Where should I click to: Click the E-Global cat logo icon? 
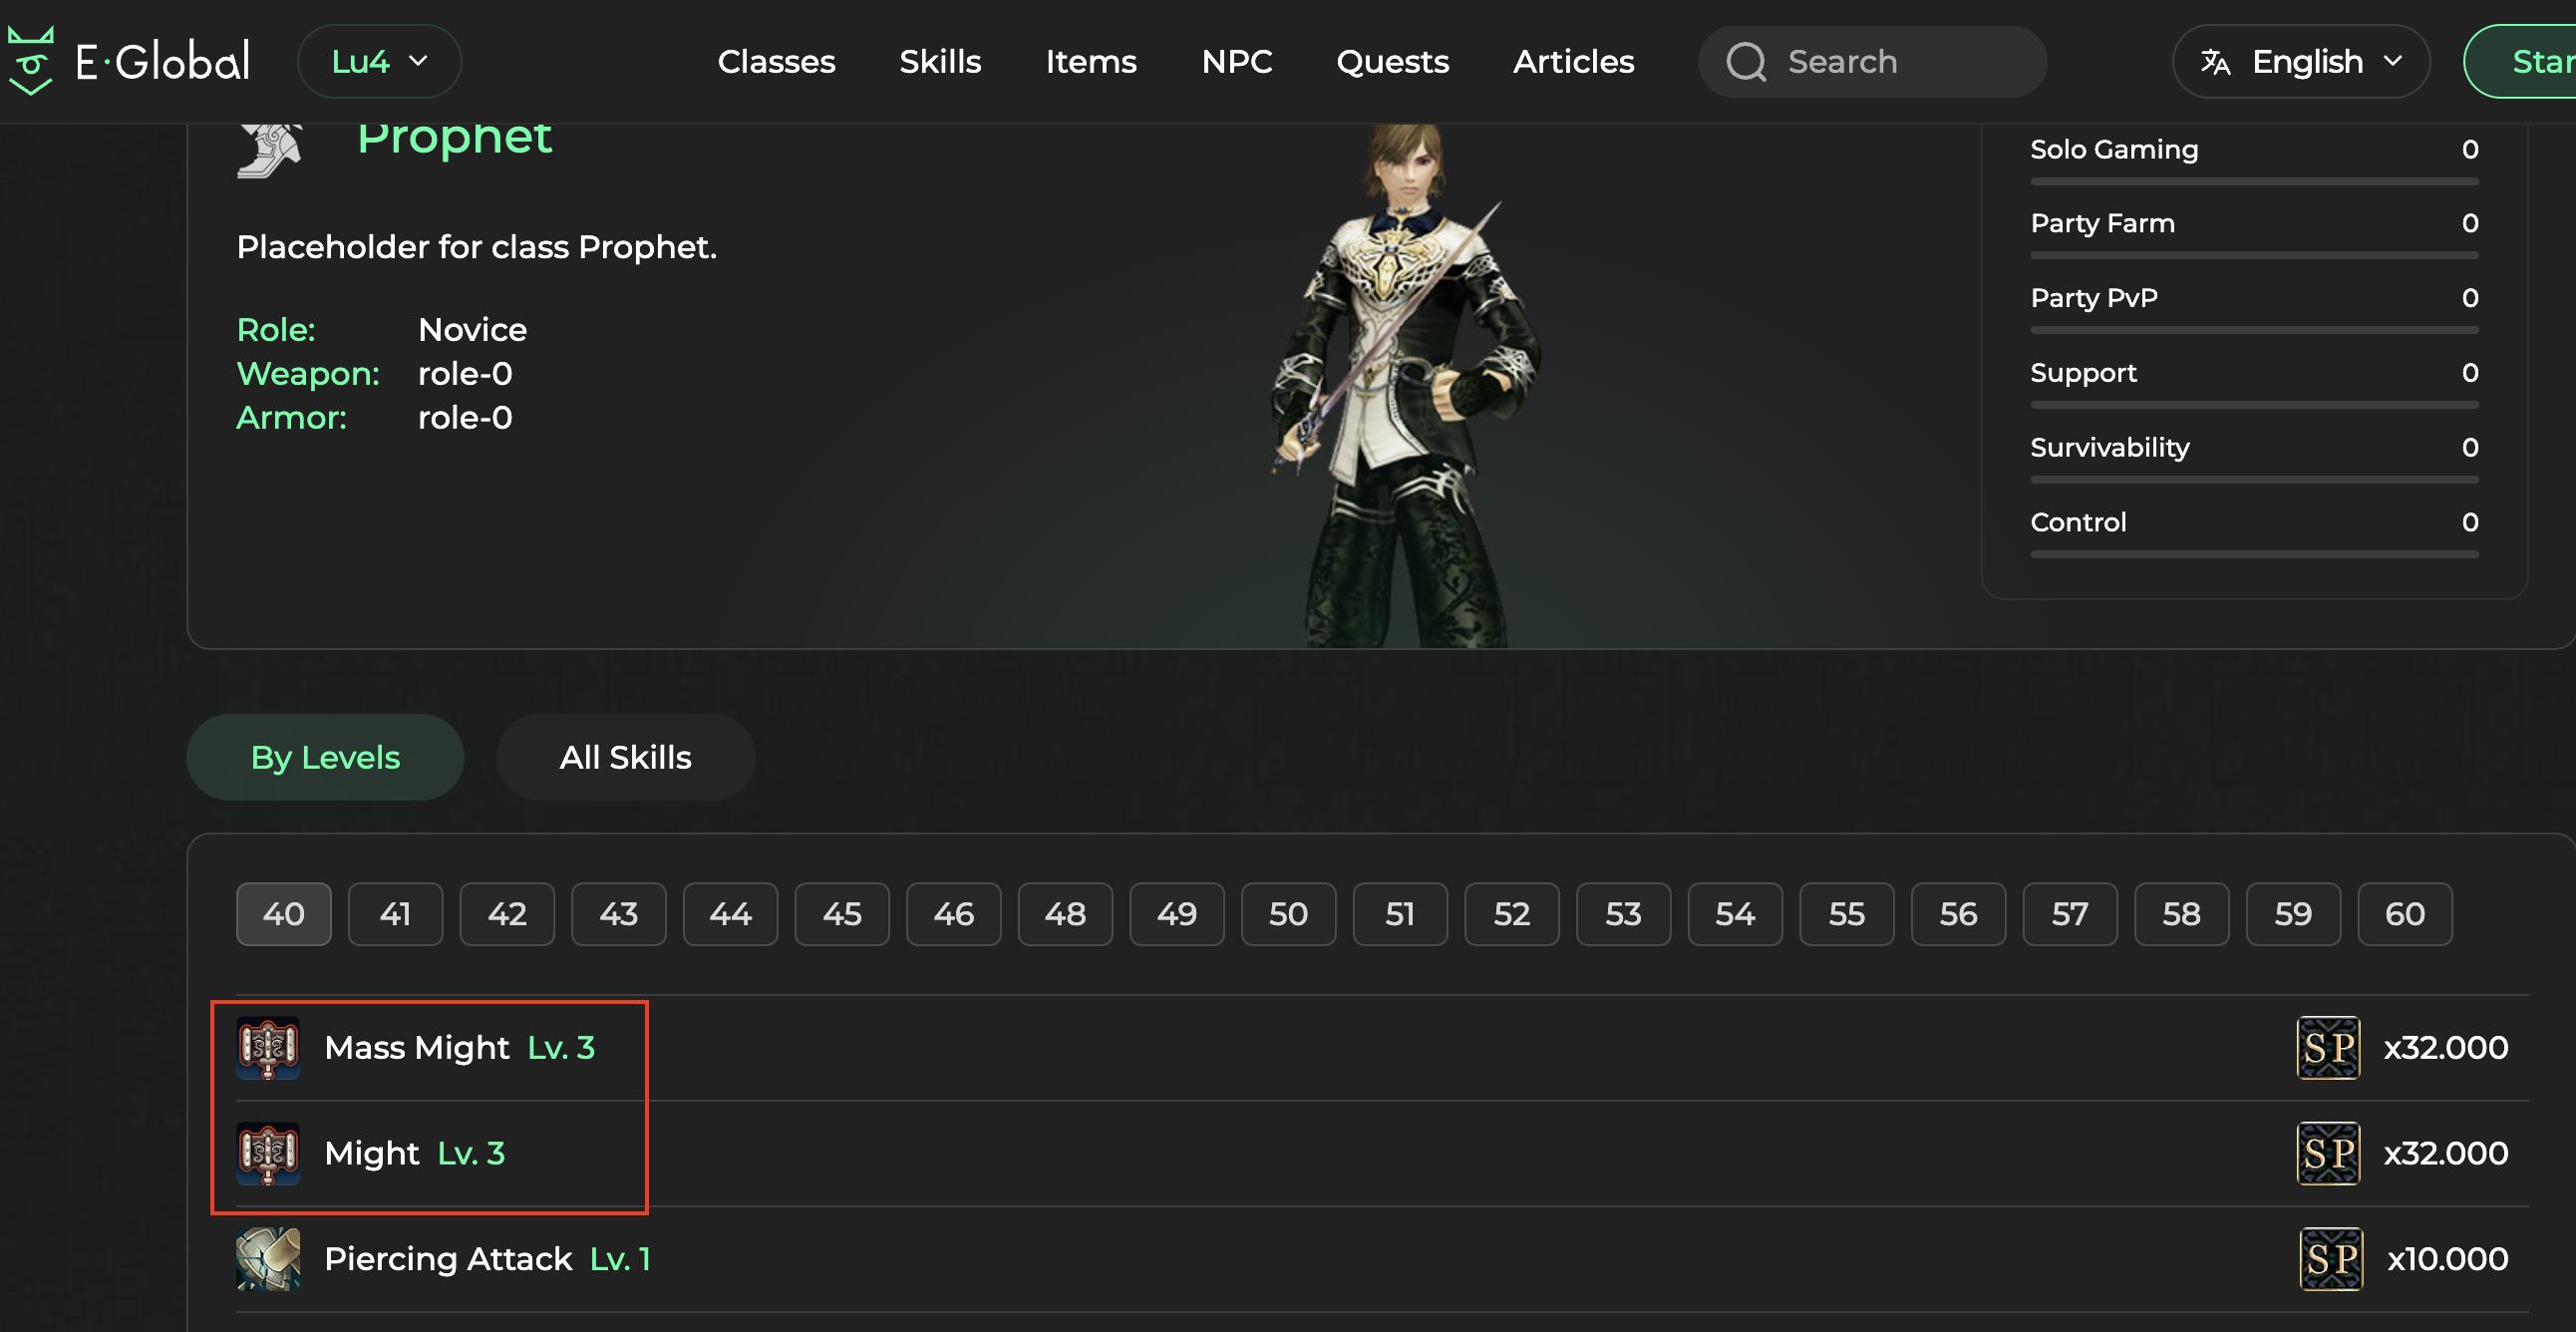click(x=31, y=61)
